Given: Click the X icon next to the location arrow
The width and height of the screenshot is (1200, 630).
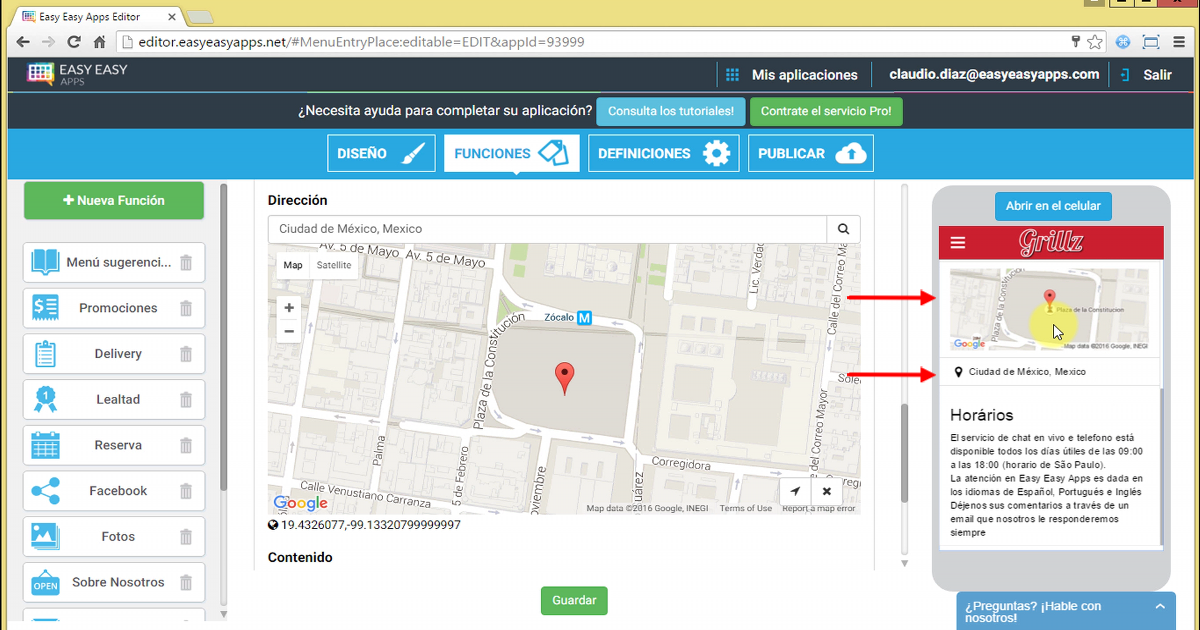Looking at the screenshot, I should tap(826, 491).
